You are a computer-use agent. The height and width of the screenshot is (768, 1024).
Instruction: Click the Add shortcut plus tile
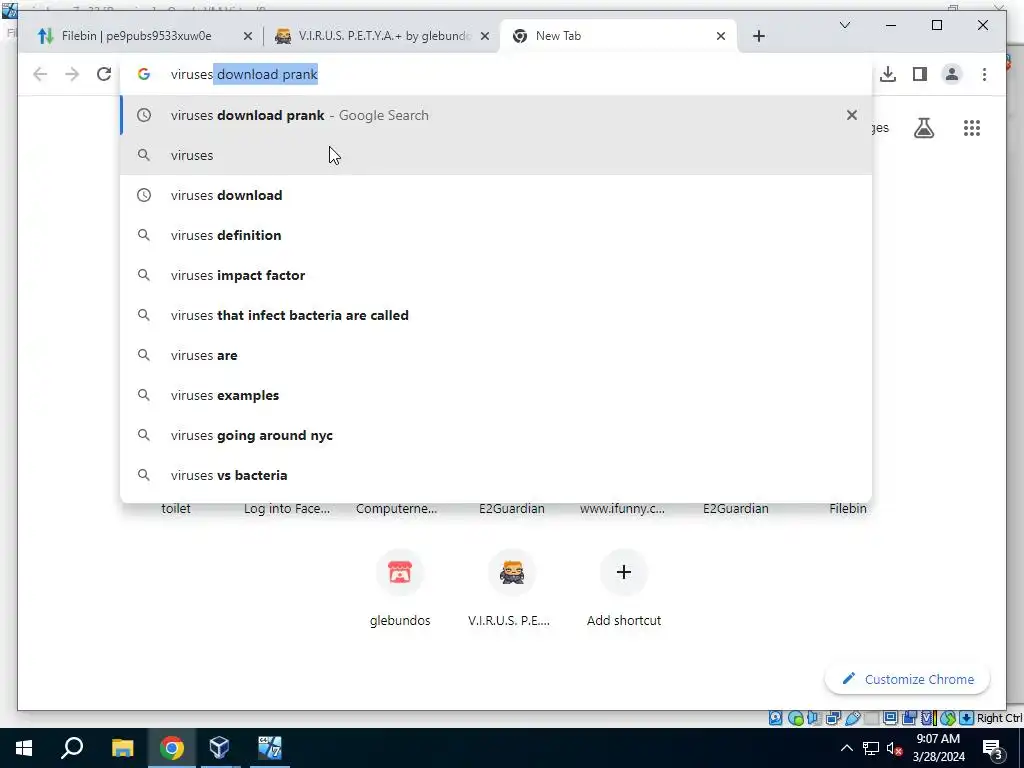tap(624, 588)
